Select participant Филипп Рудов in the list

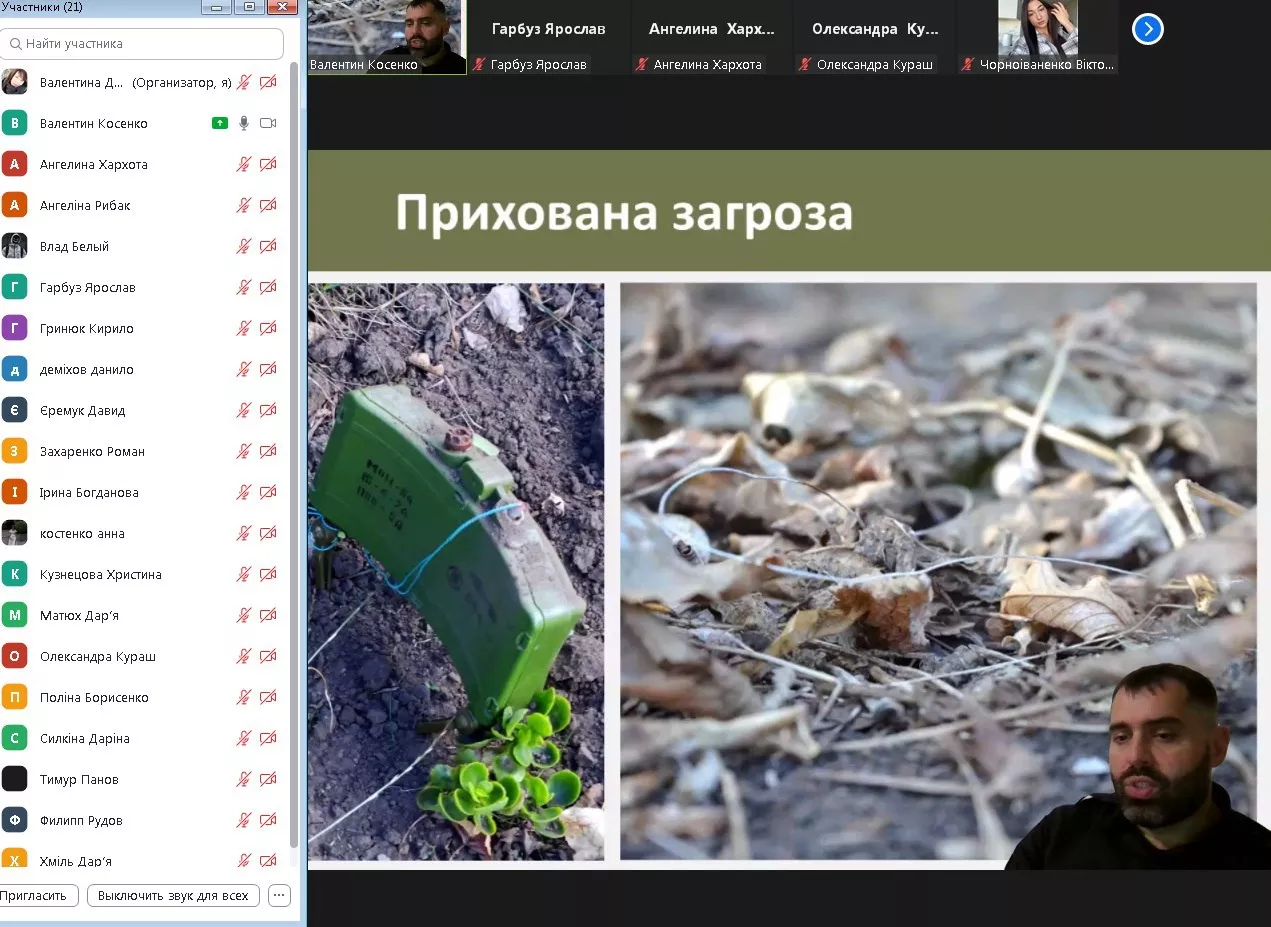[81, 820]
